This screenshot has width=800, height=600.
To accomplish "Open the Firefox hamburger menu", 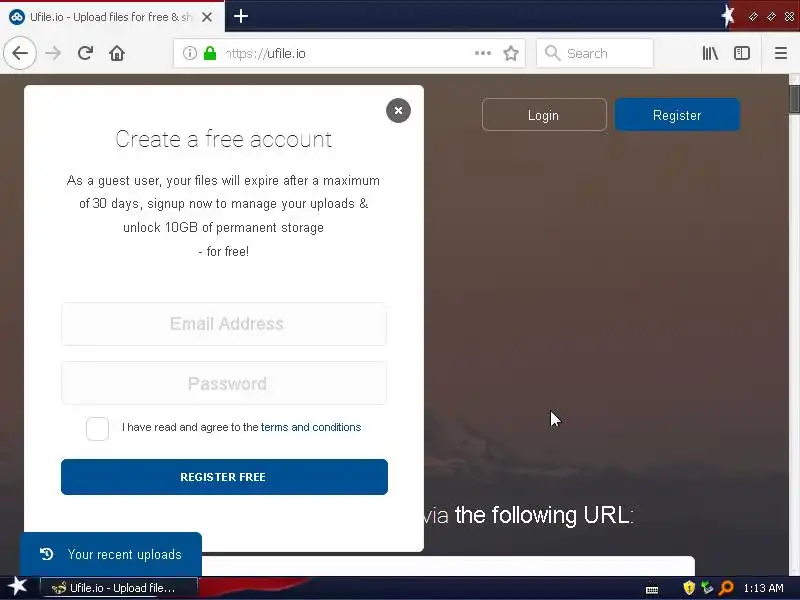I will point(781,53).
